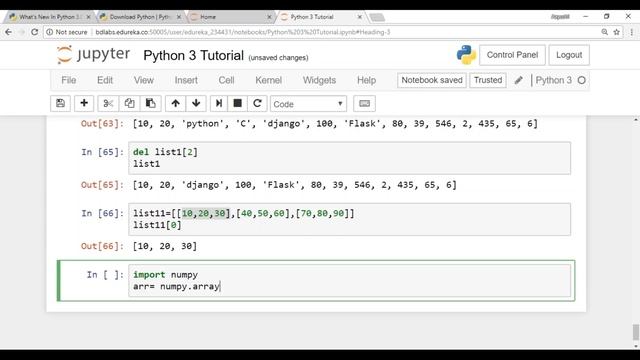The width and height of the screenshot is (640, 360).
Task: Click the Out[63] list output text
Action: pos(335,124)
